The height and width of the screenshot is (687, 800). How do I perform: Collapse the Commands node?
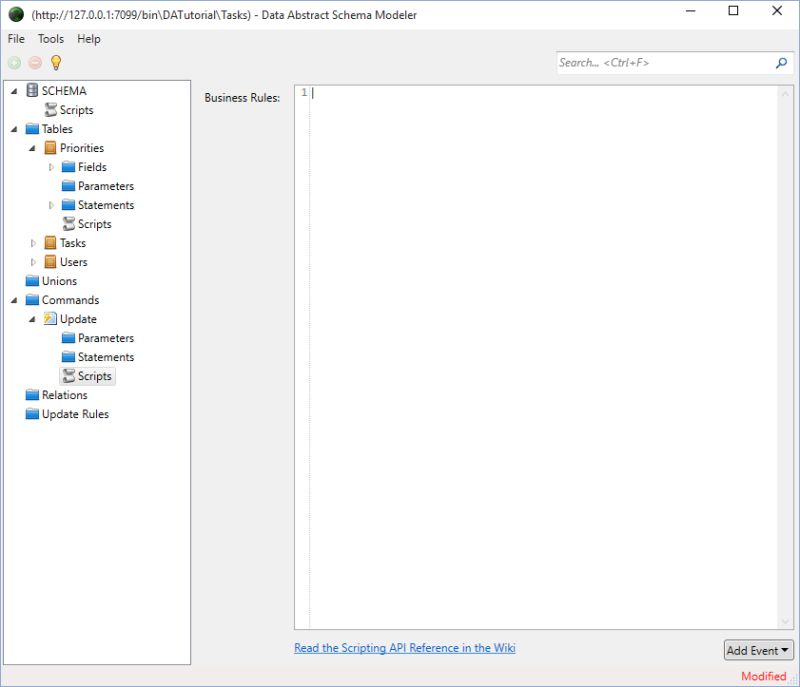[x=14, y=300]
